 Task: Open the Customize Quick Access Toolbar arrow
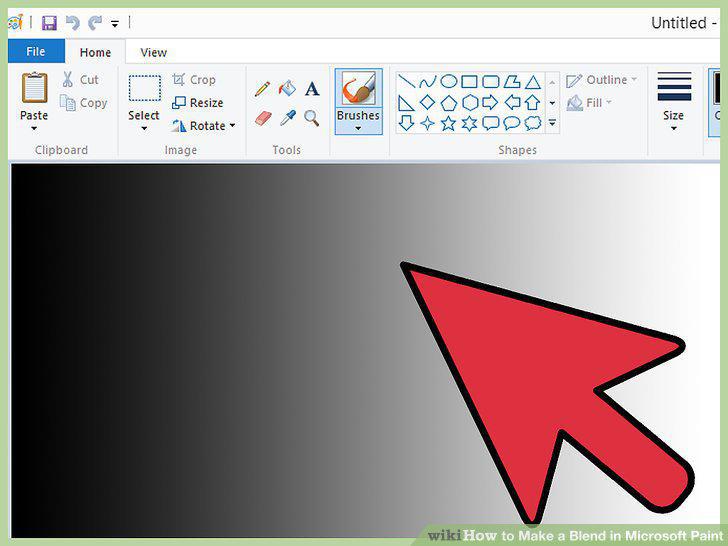click(x=115, y=23)
